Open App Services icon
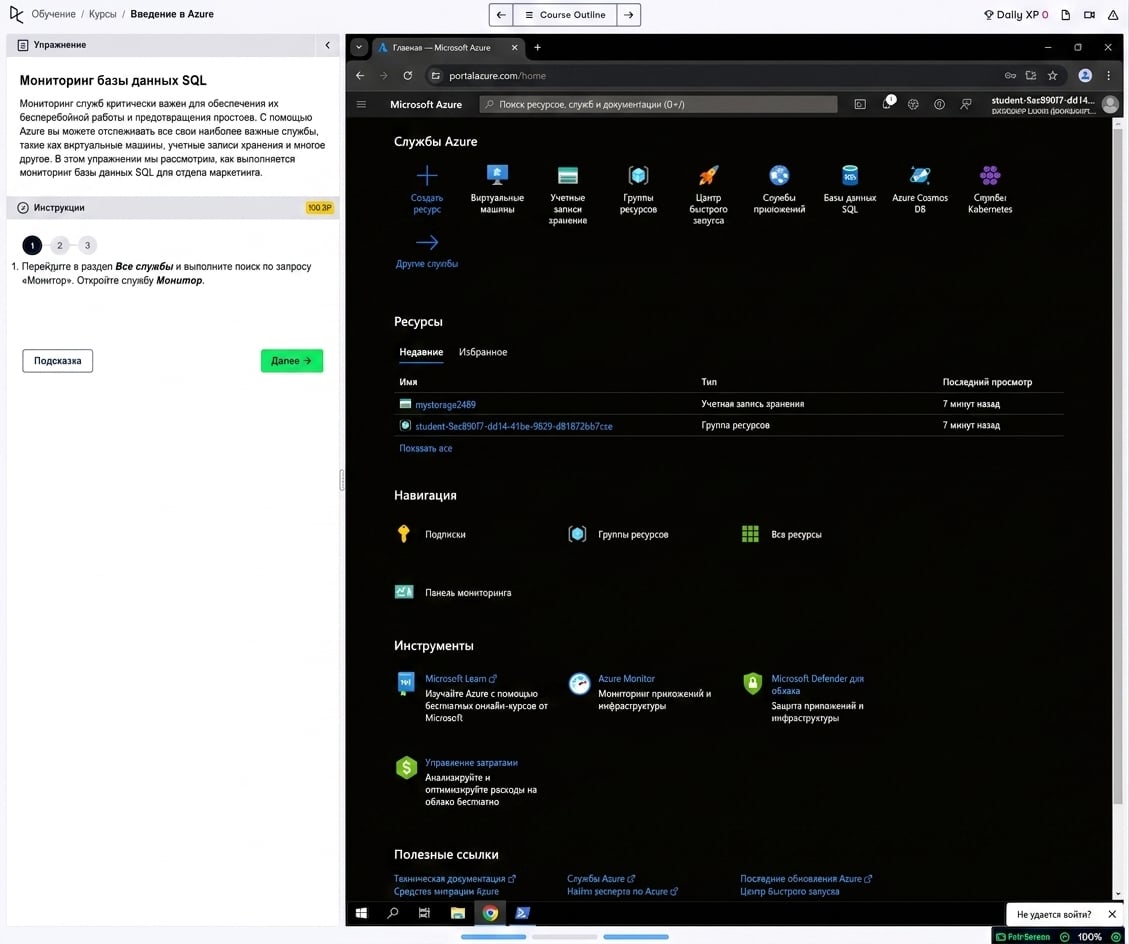The image size is (1129, 944). coord(779,175)
